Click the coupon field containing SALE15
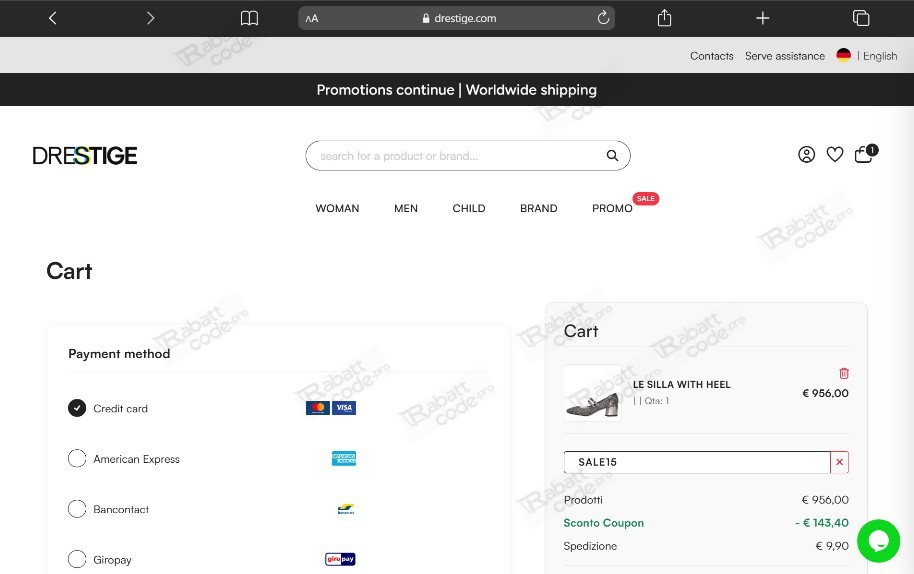Viewport: 914px width, 574px height. pos(697,462)
